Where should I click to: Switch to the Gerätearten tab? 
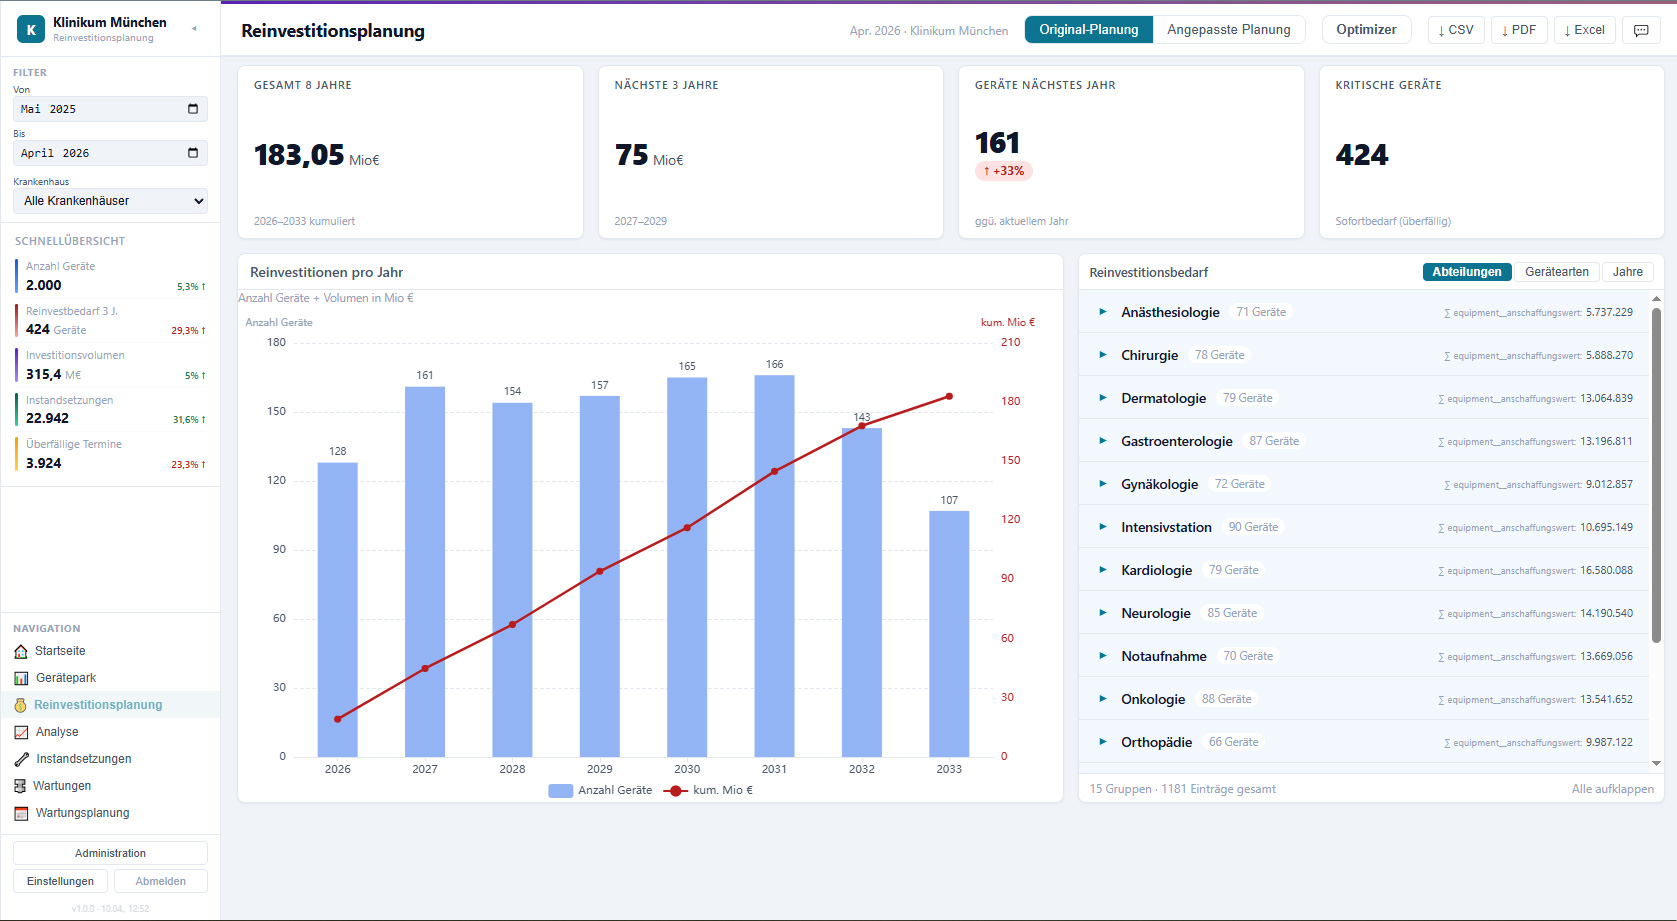(1556, 272)
